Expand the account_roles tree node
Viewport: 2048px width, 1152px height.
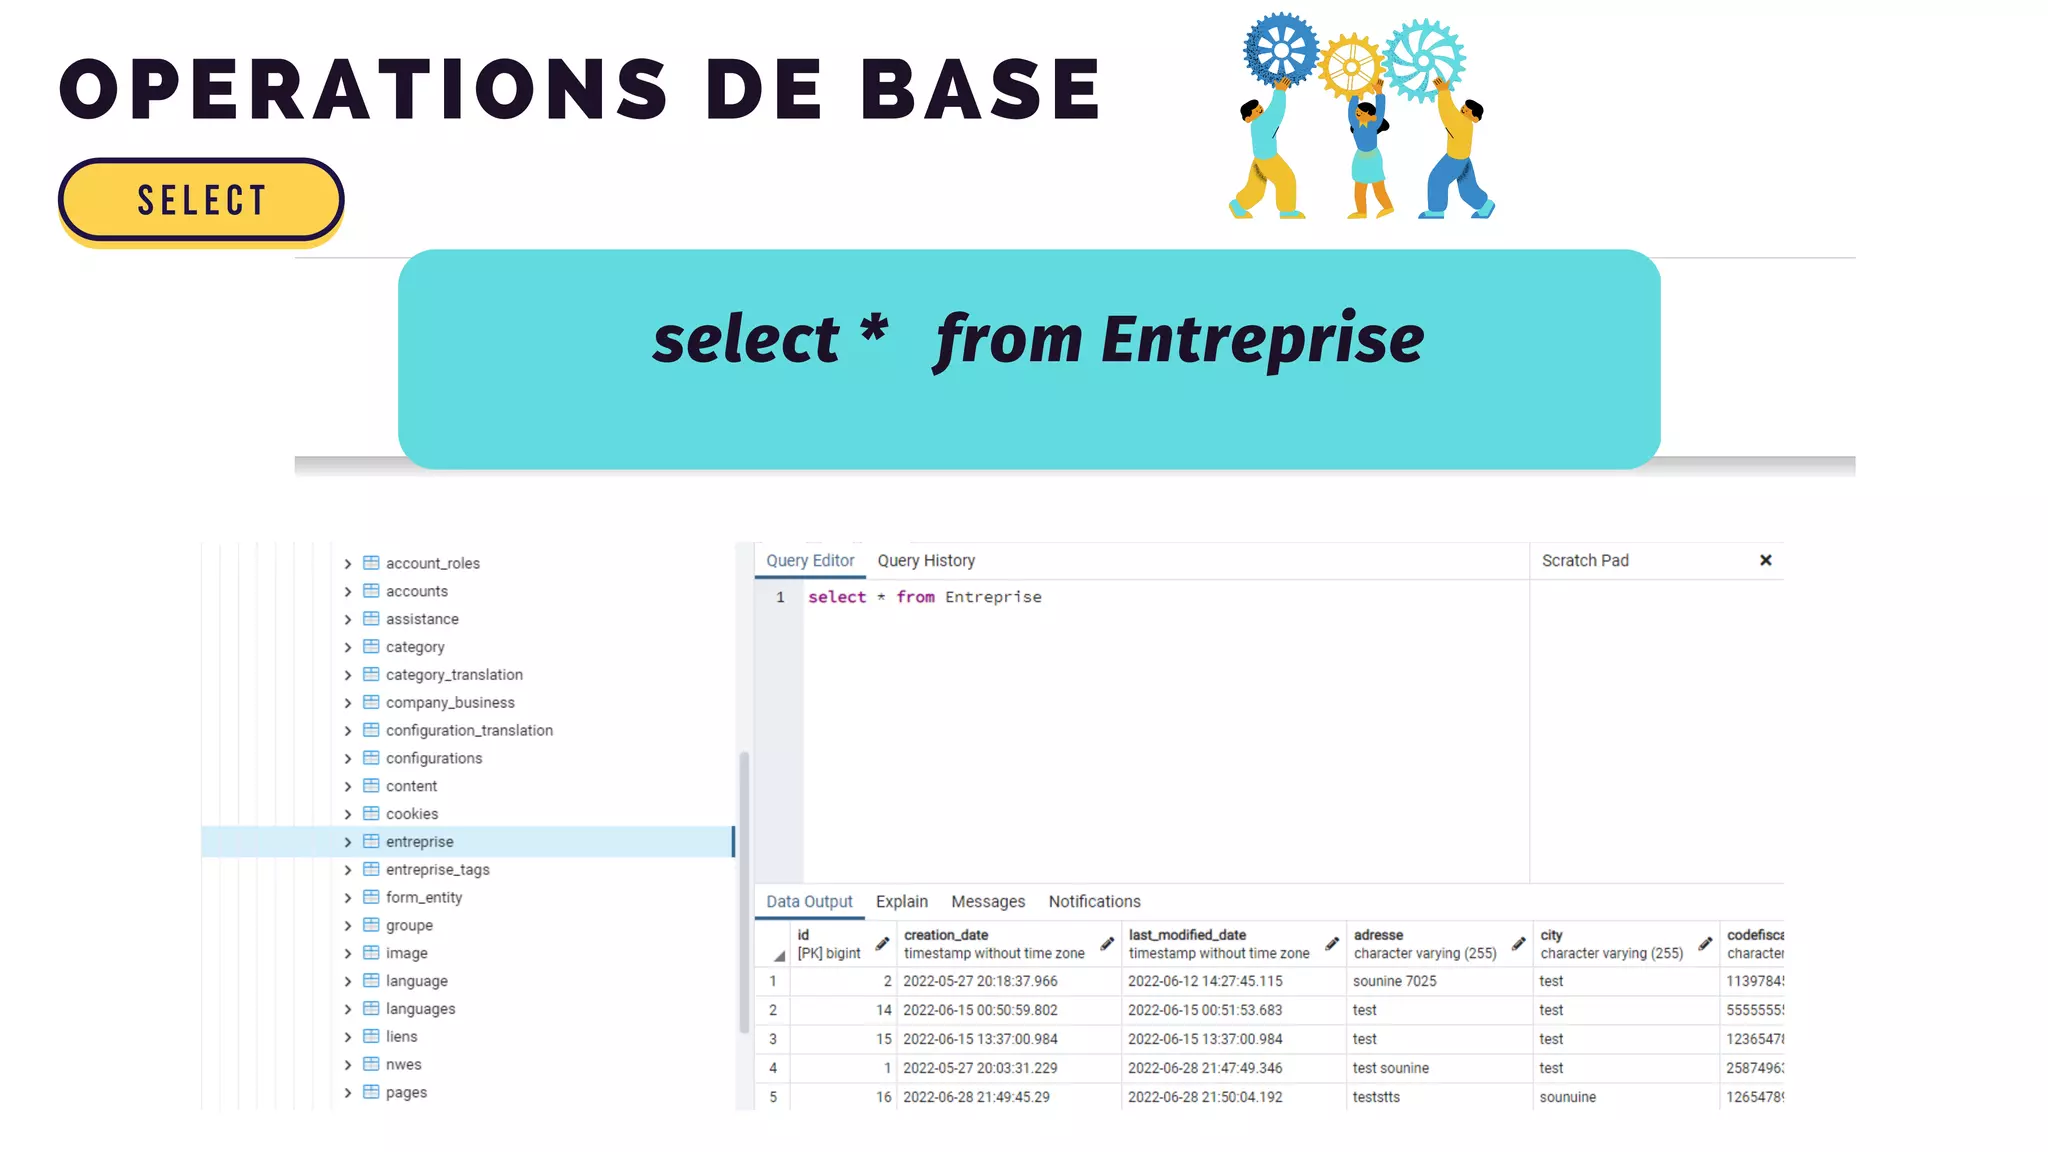(348, 564)
